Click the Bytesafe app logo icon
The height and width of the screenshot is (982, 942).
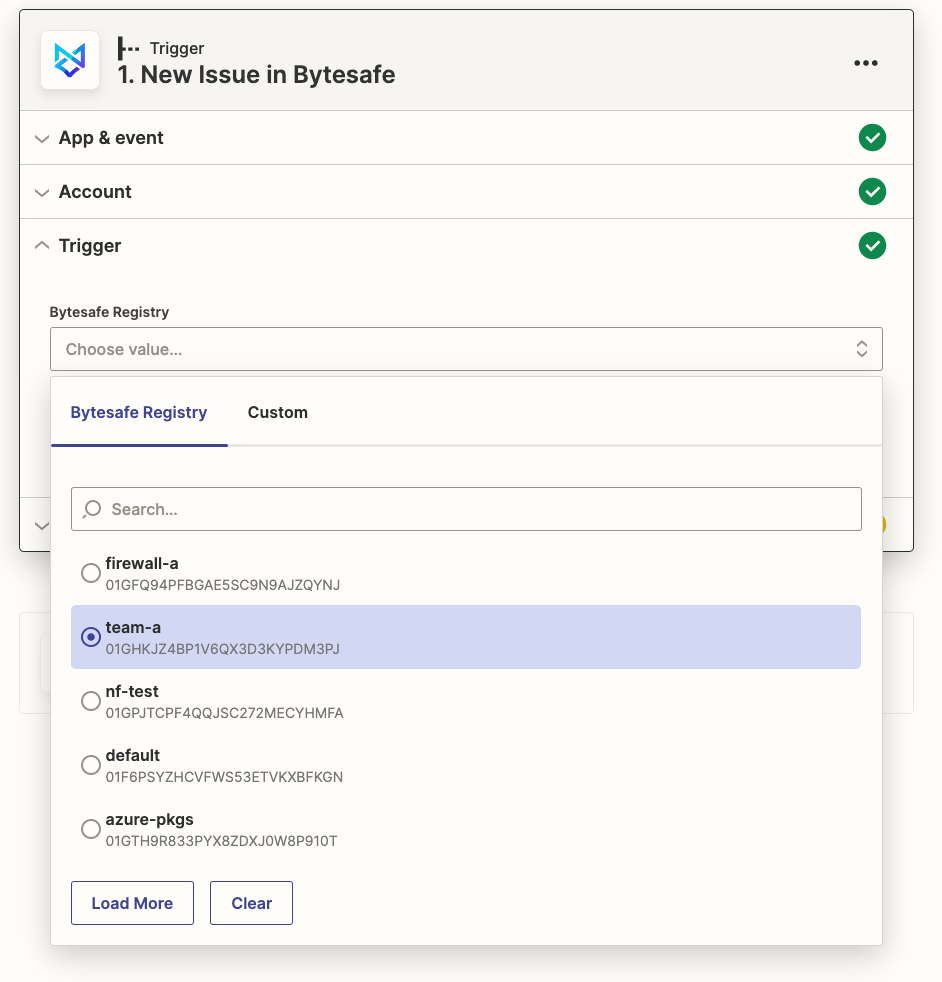(x=69, y=60)
